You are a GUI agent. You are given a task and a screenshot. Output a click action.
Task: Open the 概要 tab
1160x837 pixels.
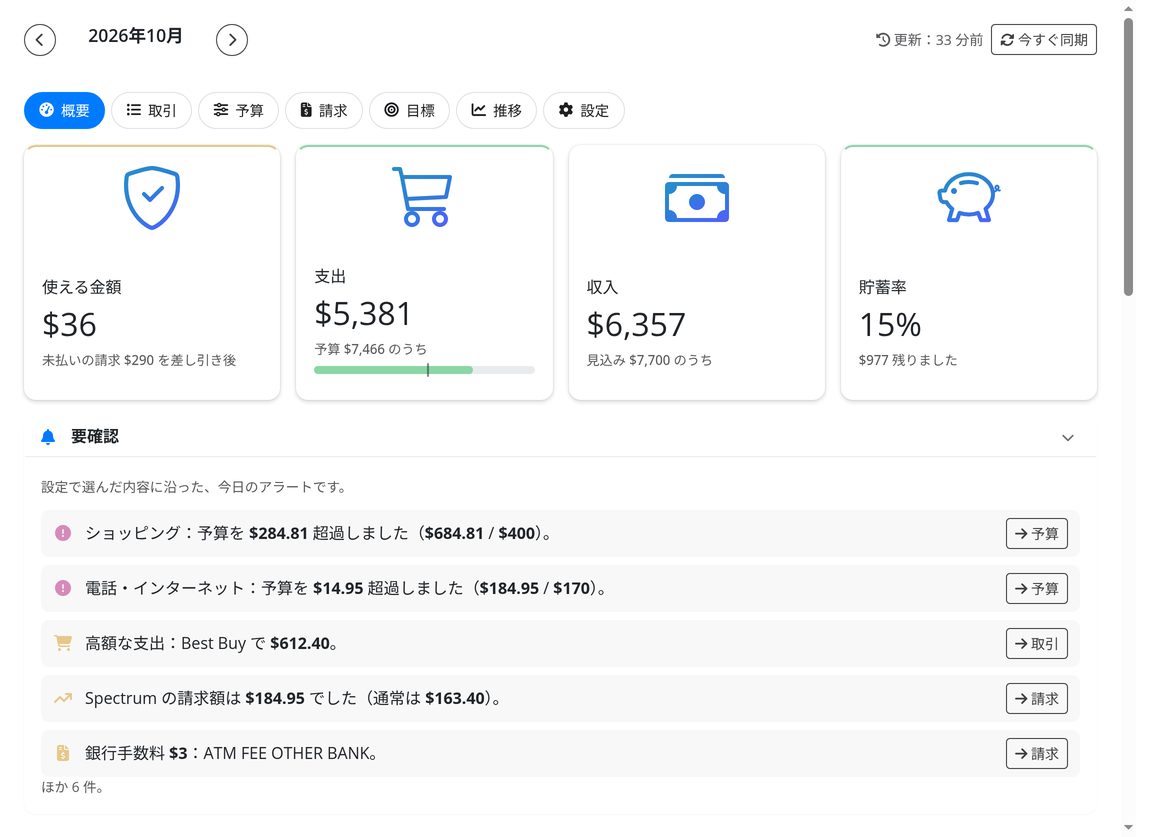pyautogui.click(x=64, y=110)
